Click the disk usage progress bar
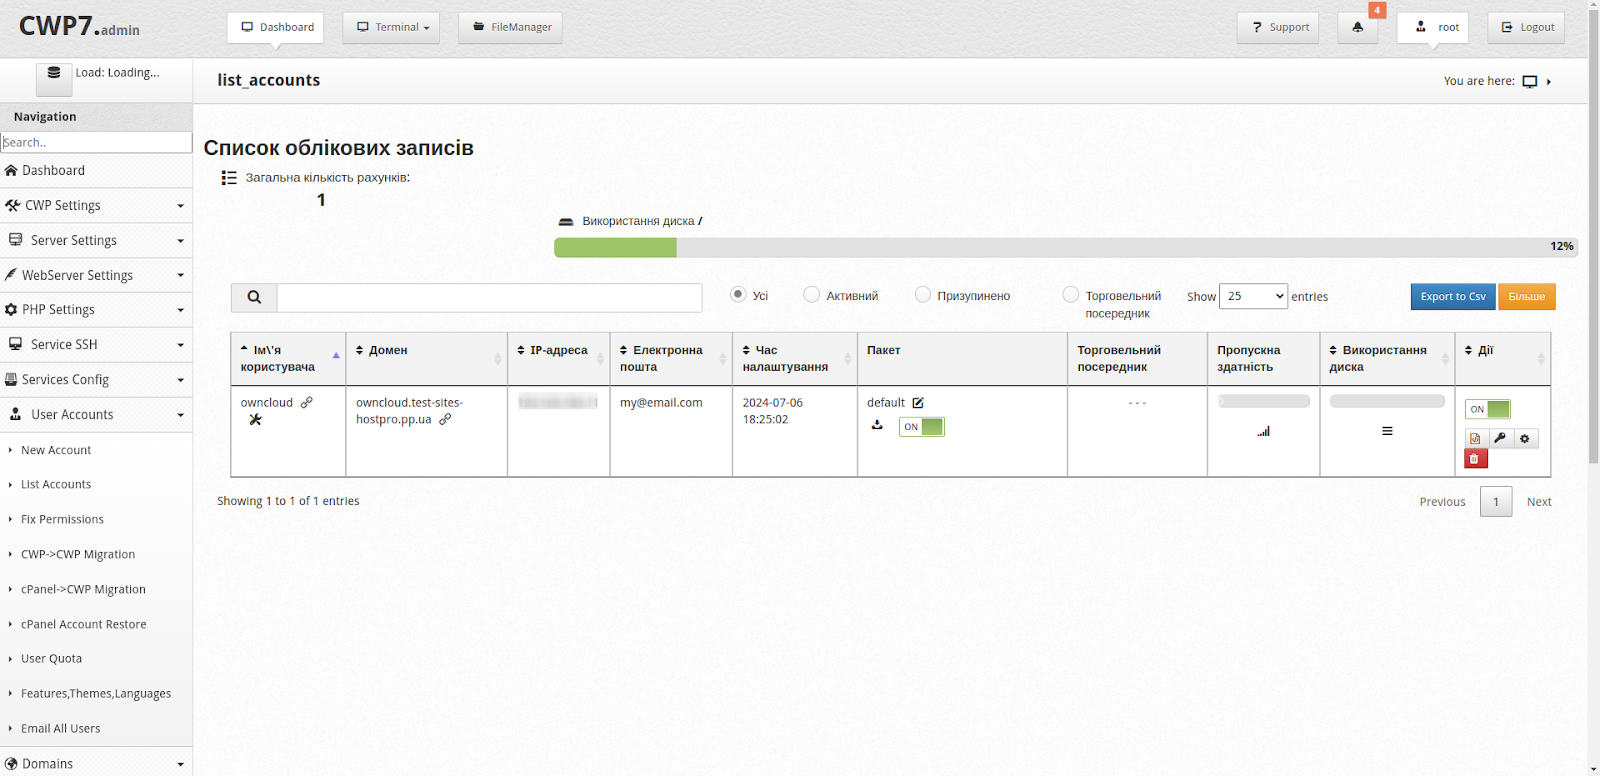 pyautogui.click(x=1066, y=247)
